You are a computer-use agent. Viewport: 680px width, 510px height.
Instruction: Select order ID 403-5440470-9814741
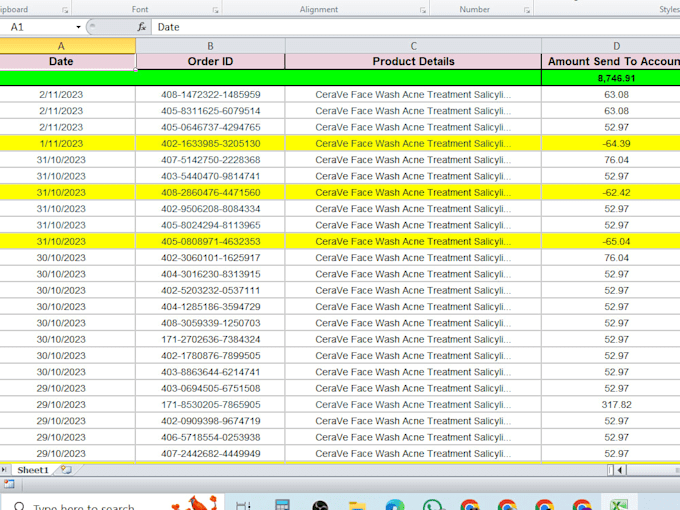click(x=210, y=176)
